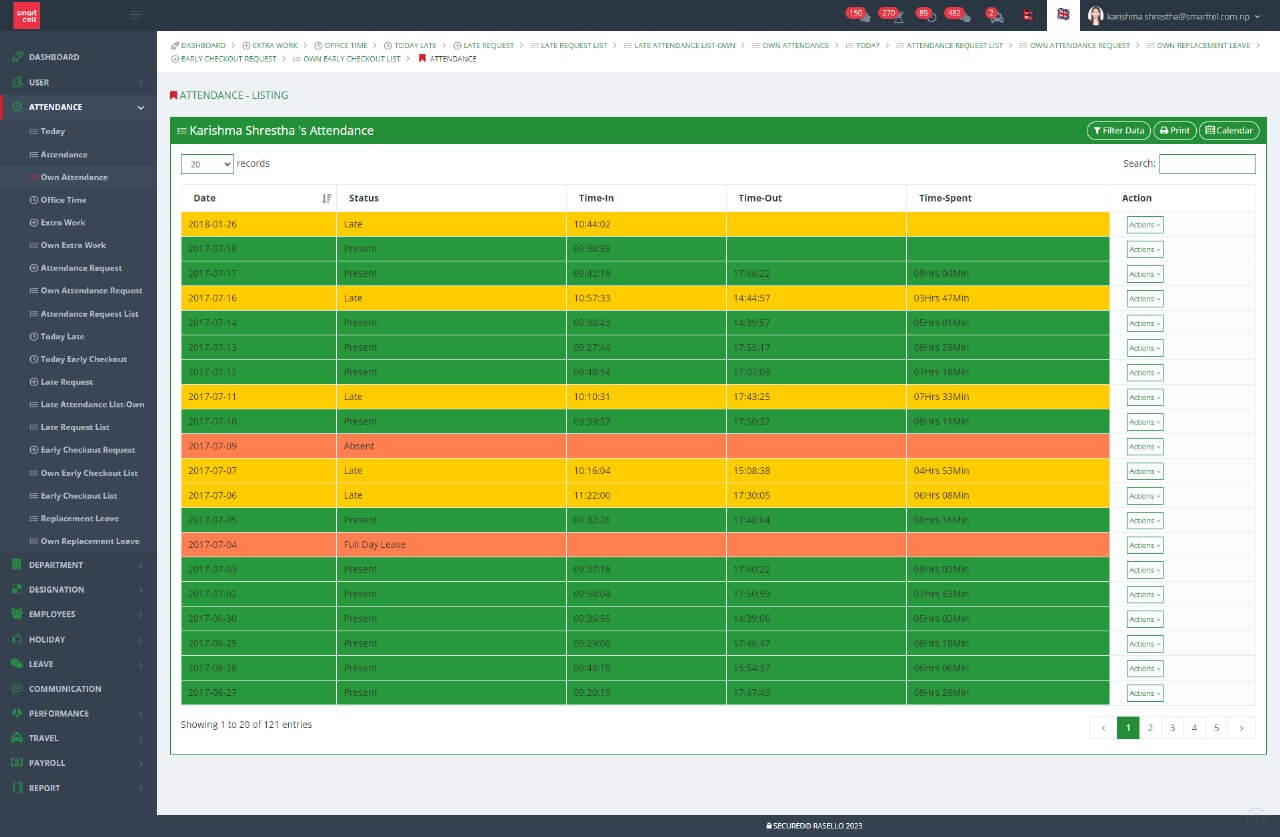Viewport: 1280px width, 837px height.
Task: Open the notification icon with badge 270
Action: click(x=891, y=15)
